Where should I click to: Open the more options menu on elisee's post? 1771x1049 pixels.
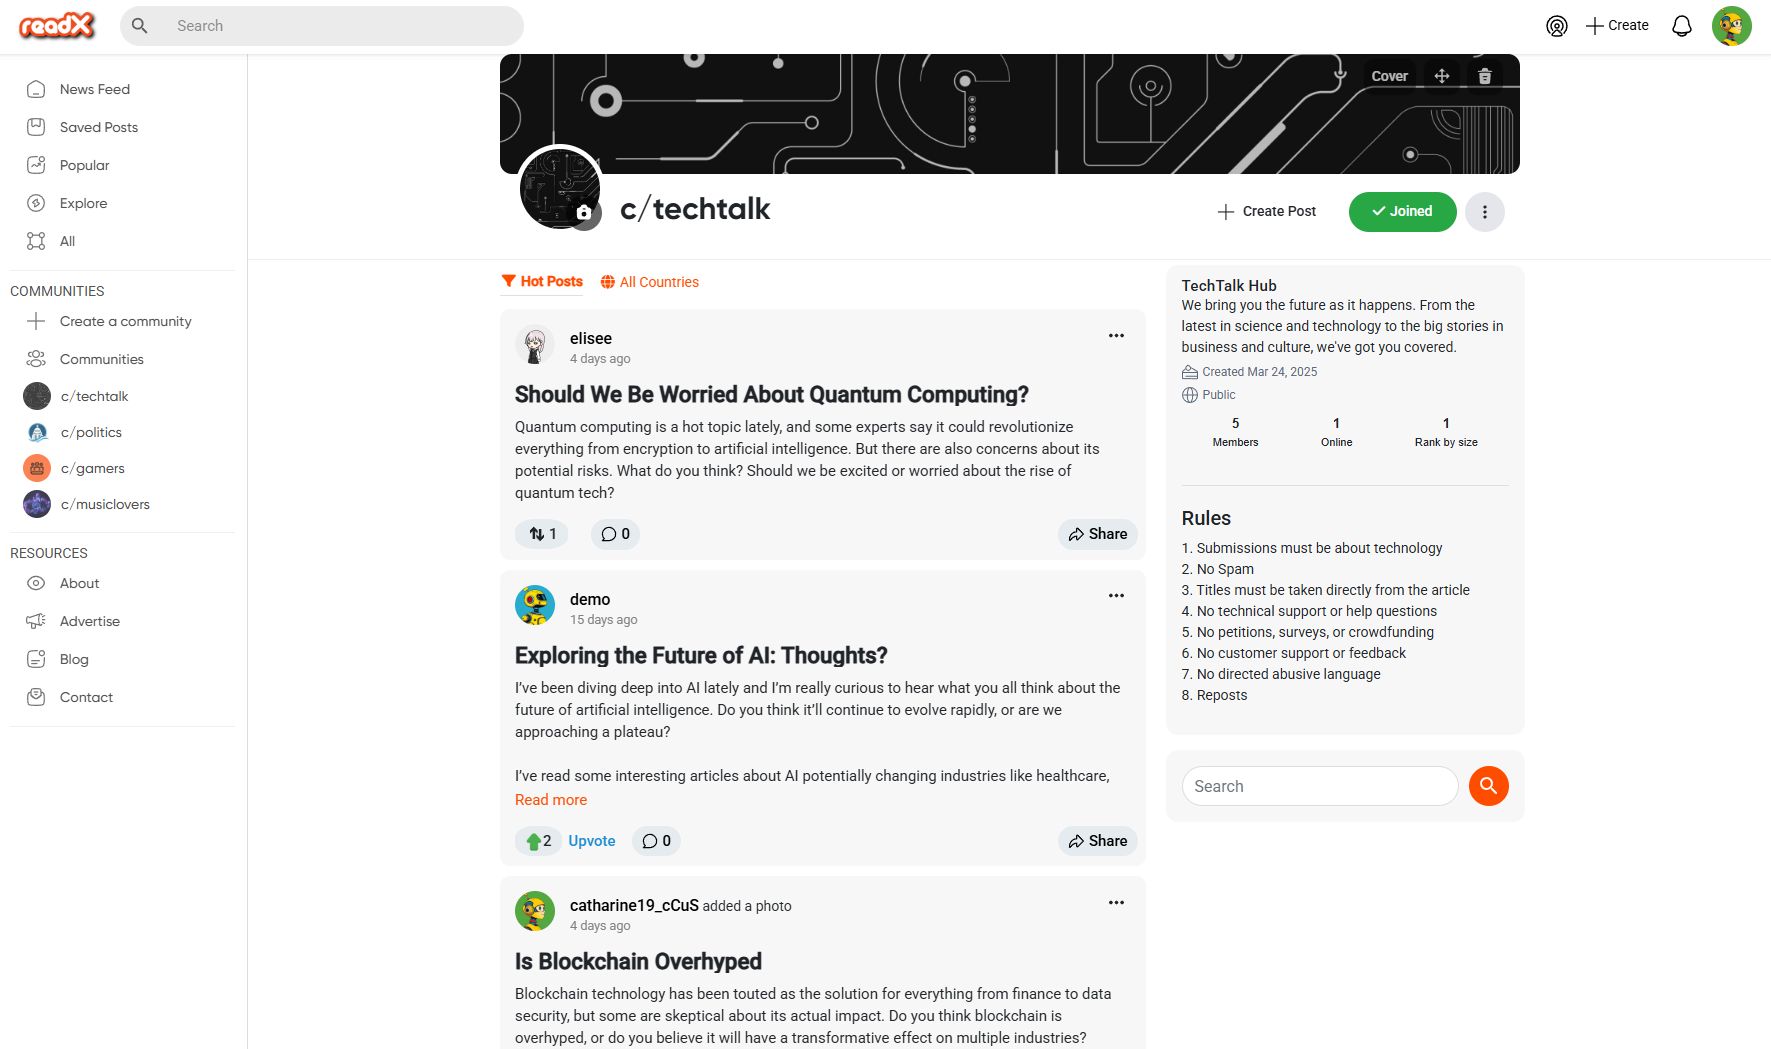pos(1116,336)
